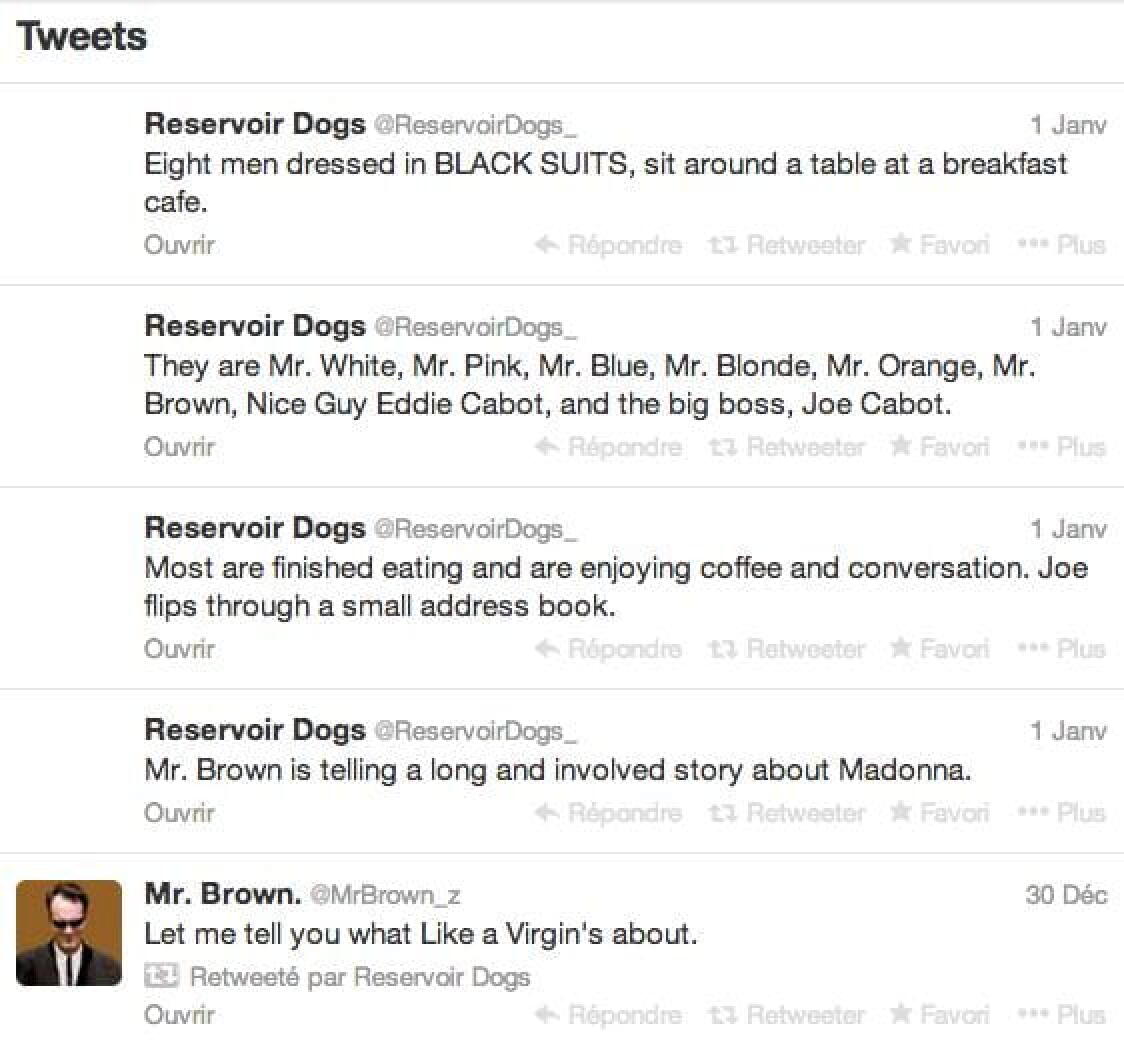Reply to the 'Most are finished eating' tweet
Screen dimensions: 1124x1046
pyautogui.click(x=609, y=649)
